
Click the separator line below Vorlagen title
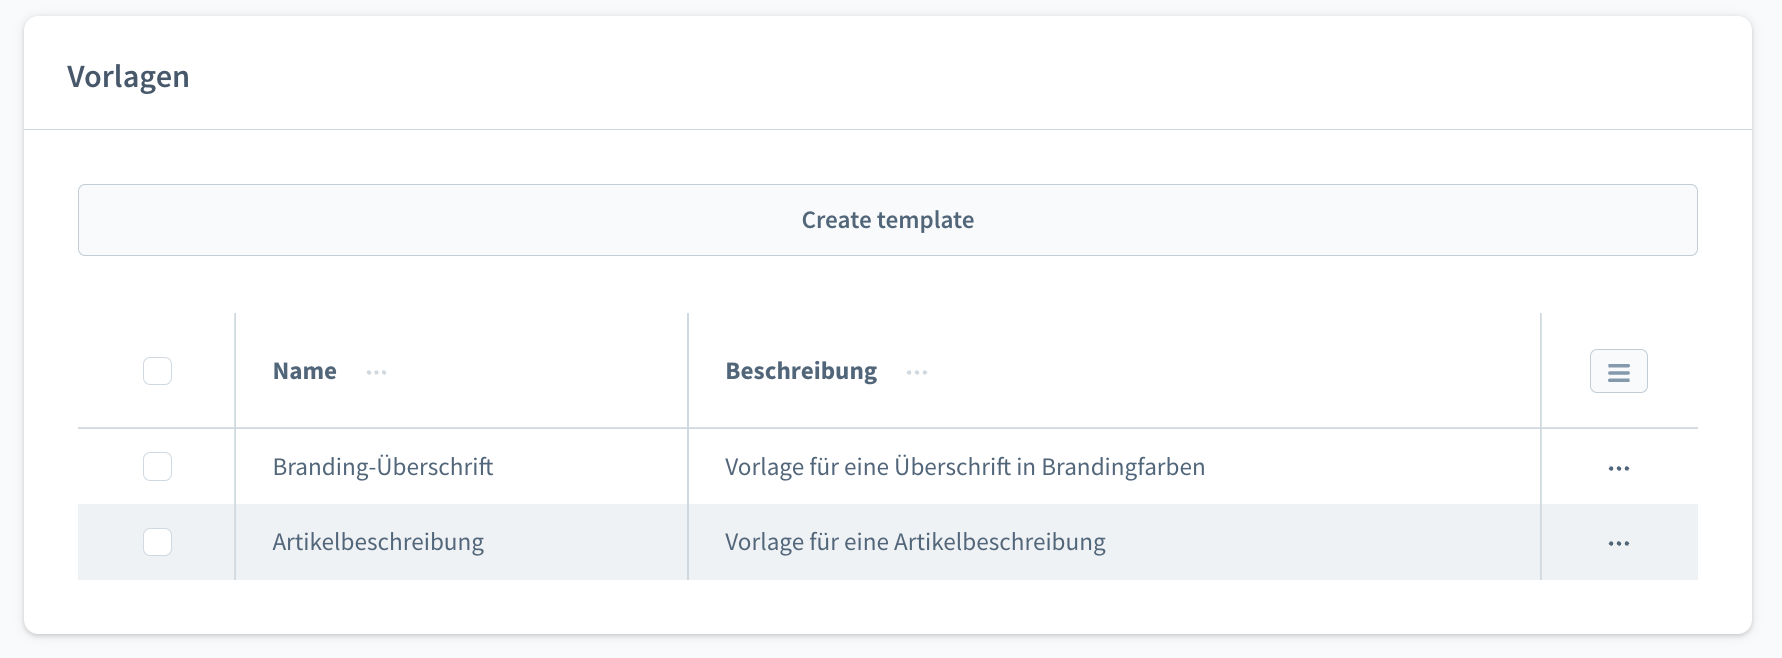[x=888, y=130]
